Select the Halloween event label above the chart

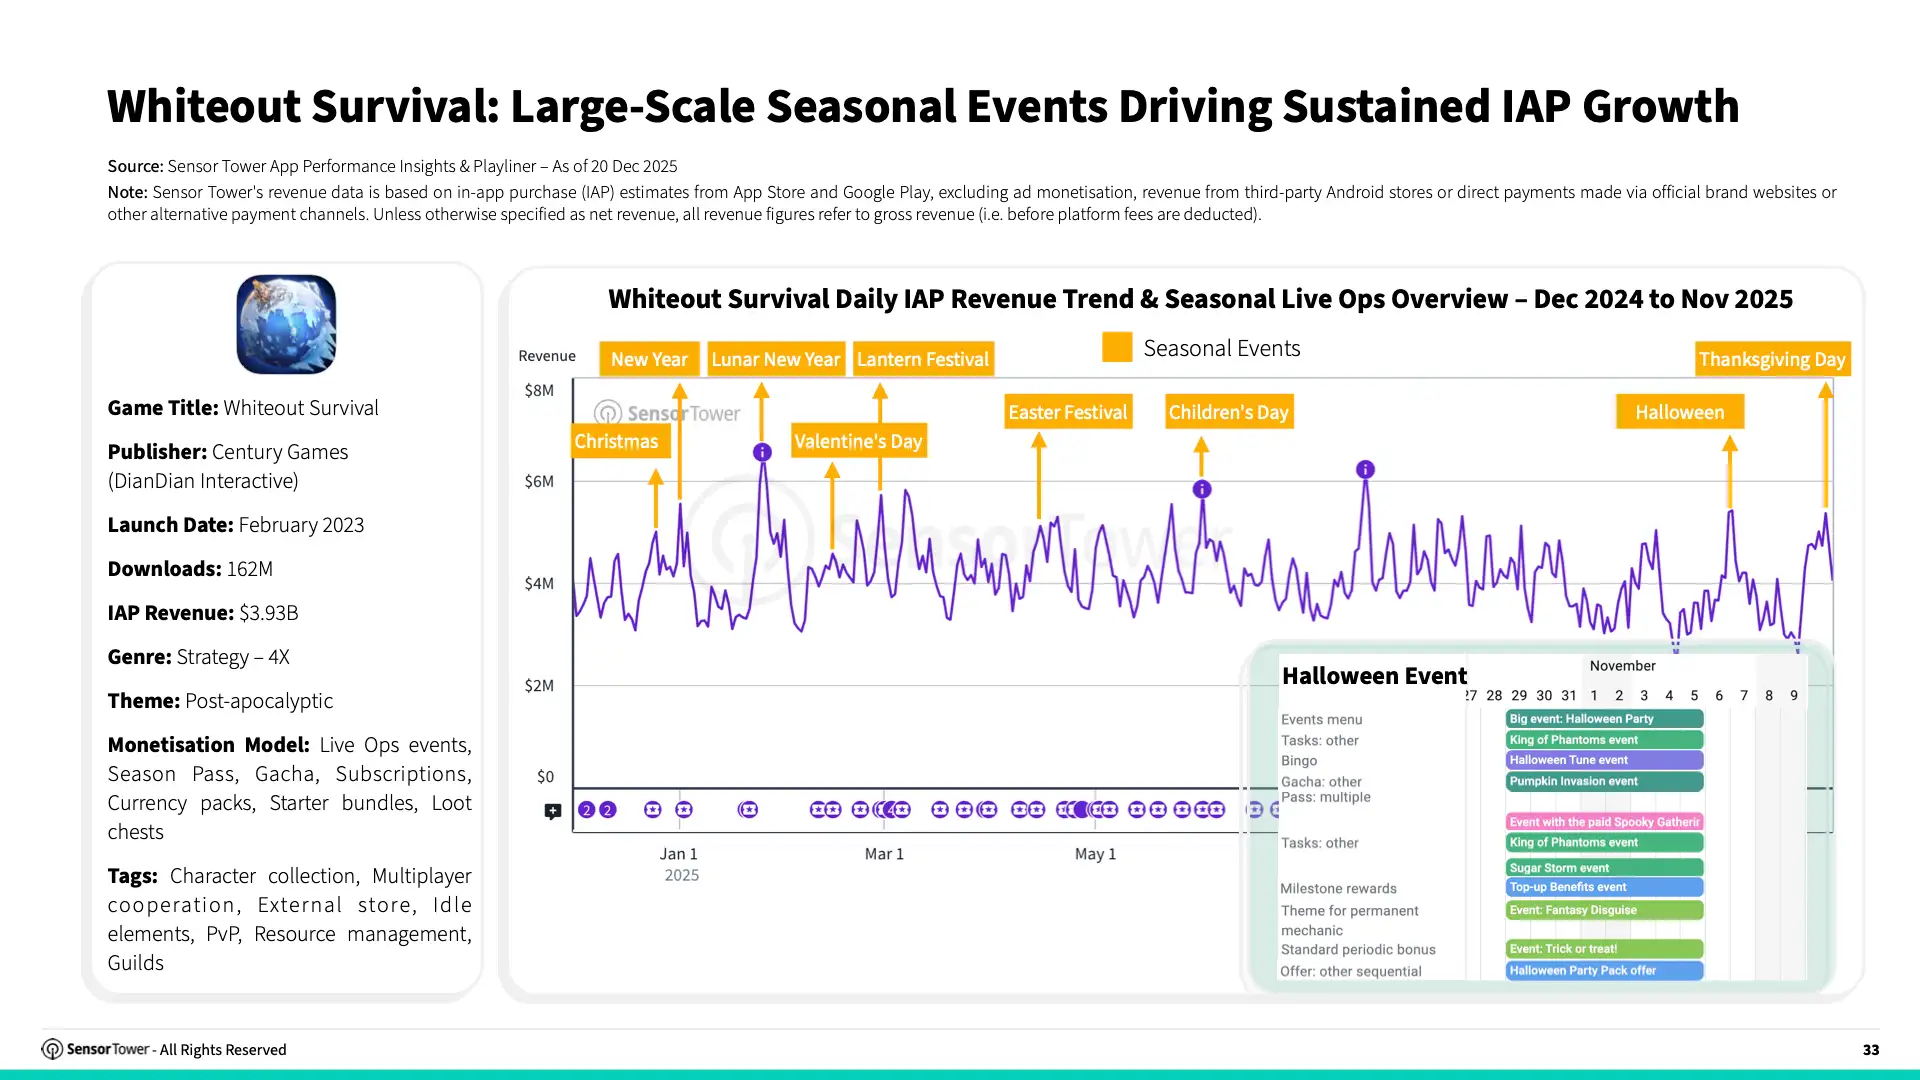(1680, 412)
